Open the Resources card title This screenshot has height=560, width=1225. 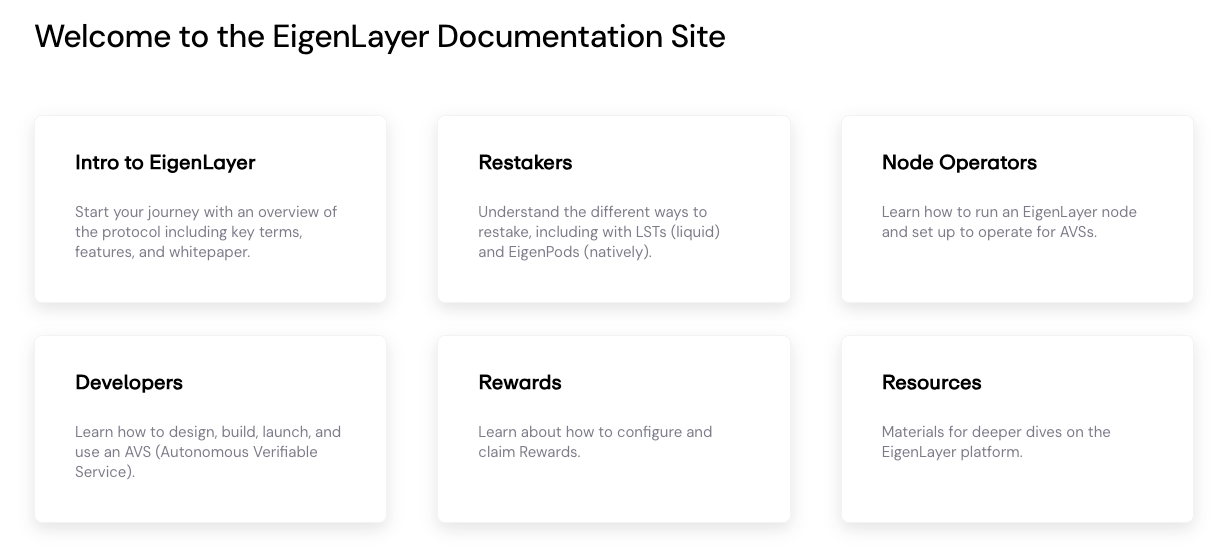931,383
